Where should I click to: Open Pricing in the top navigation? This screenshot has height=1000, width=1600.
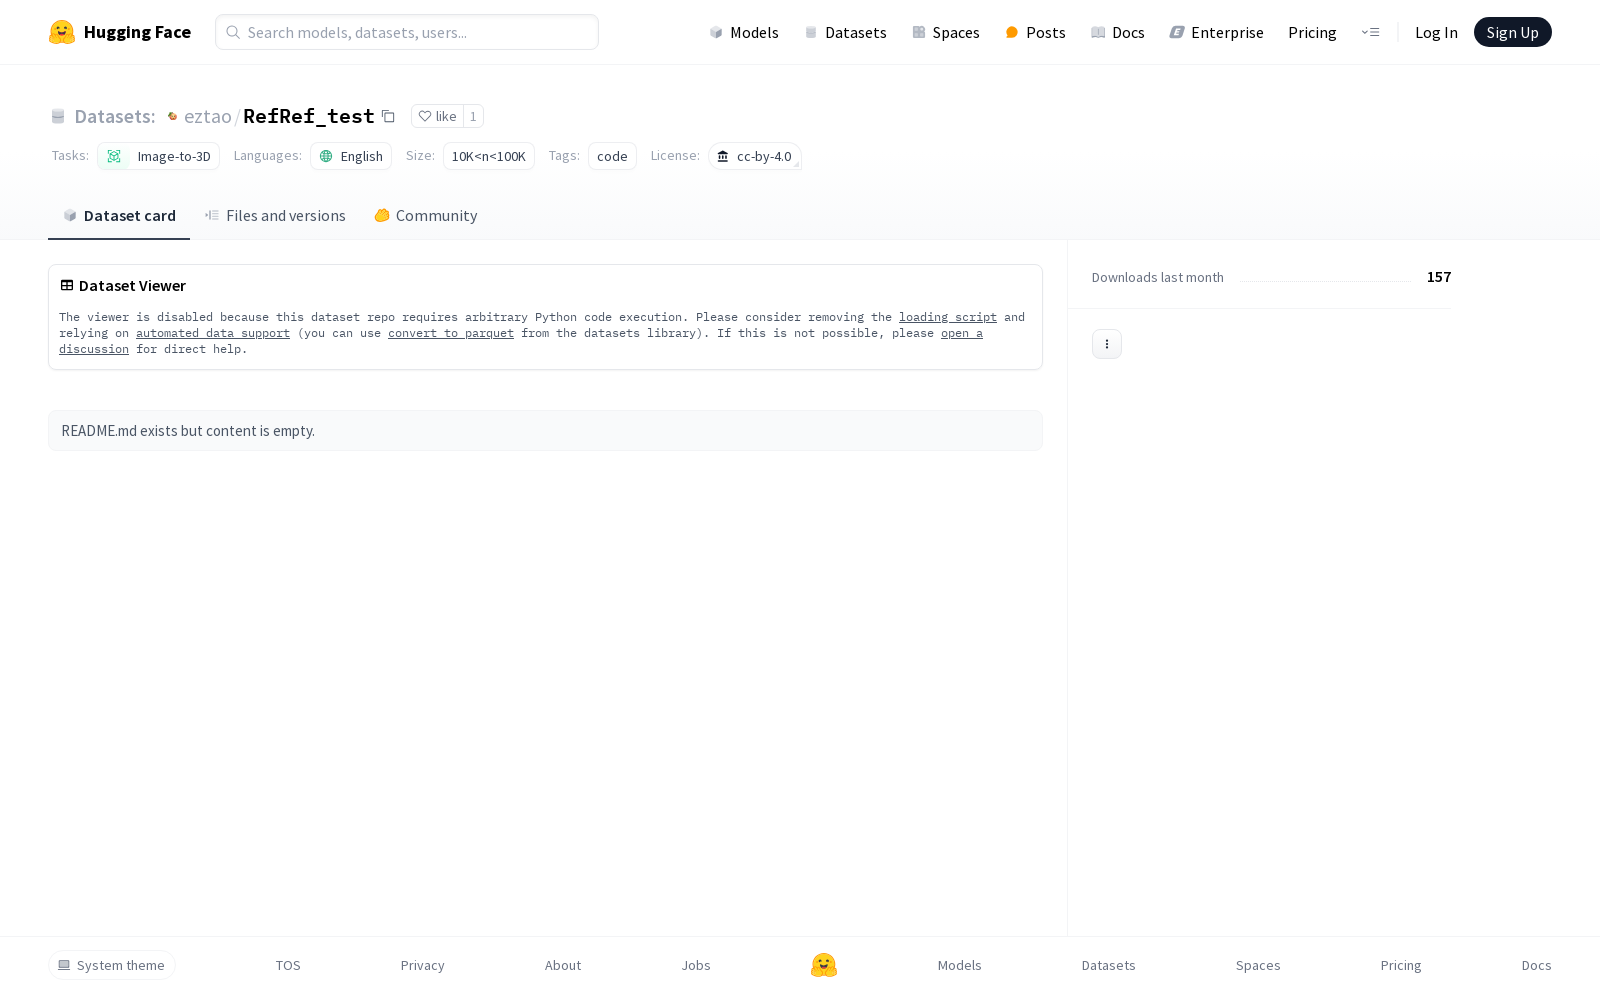click(x=1312, y=32)
